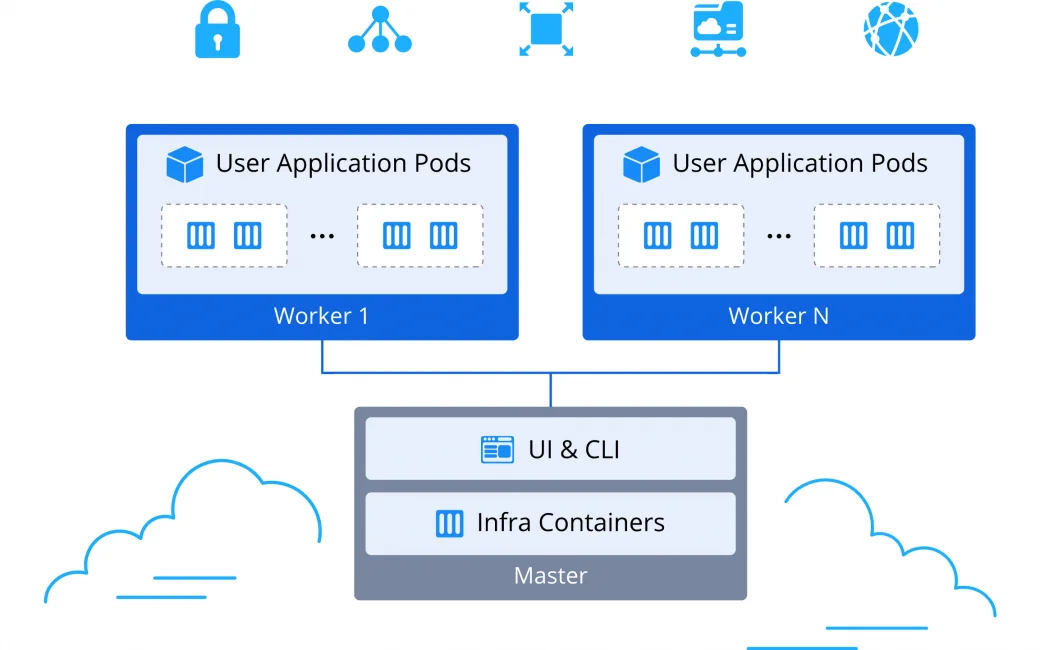This screenshot has height=650, width=1040.
Task: Click the ellipsis between Worker 1 pods
Action: 322,237
